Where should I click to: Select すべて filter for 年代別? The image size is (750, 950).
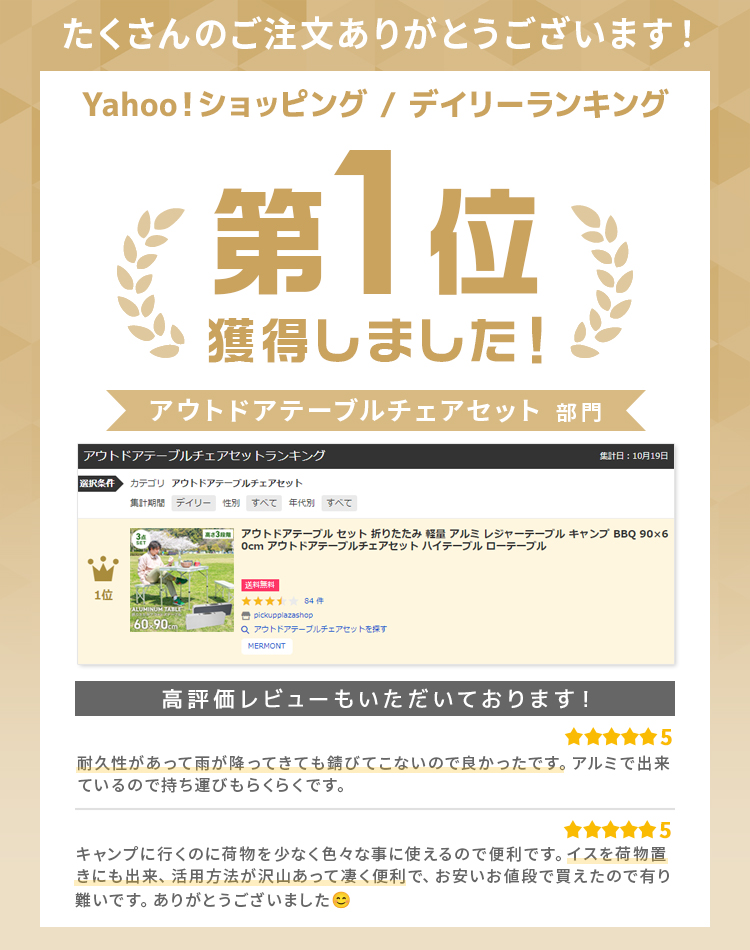coord(339,503)
